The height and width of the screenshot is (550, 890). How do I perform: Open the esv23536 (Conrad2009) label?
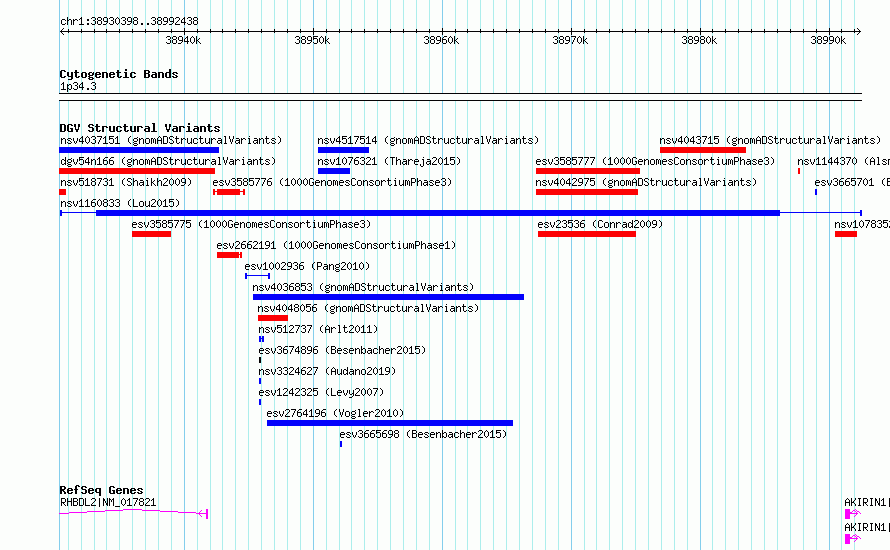point(600,224)
